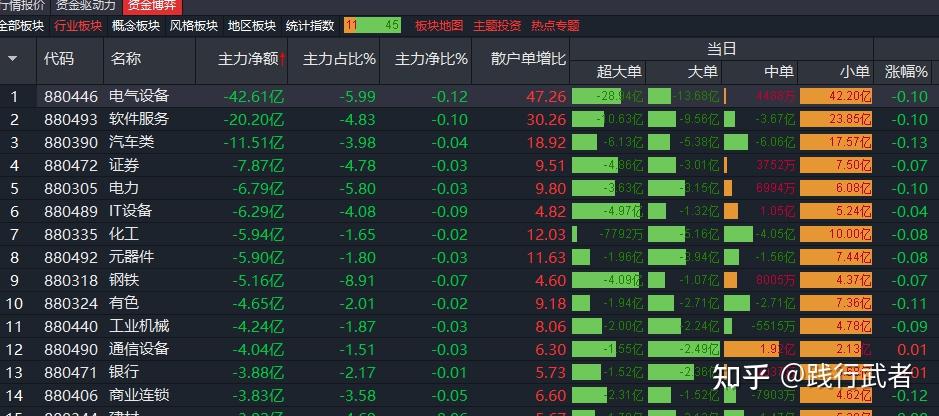The width and height of the screenshot is (939, 416).
Task: Click the -2.49亿 large order cell
Action: [684, 349]
